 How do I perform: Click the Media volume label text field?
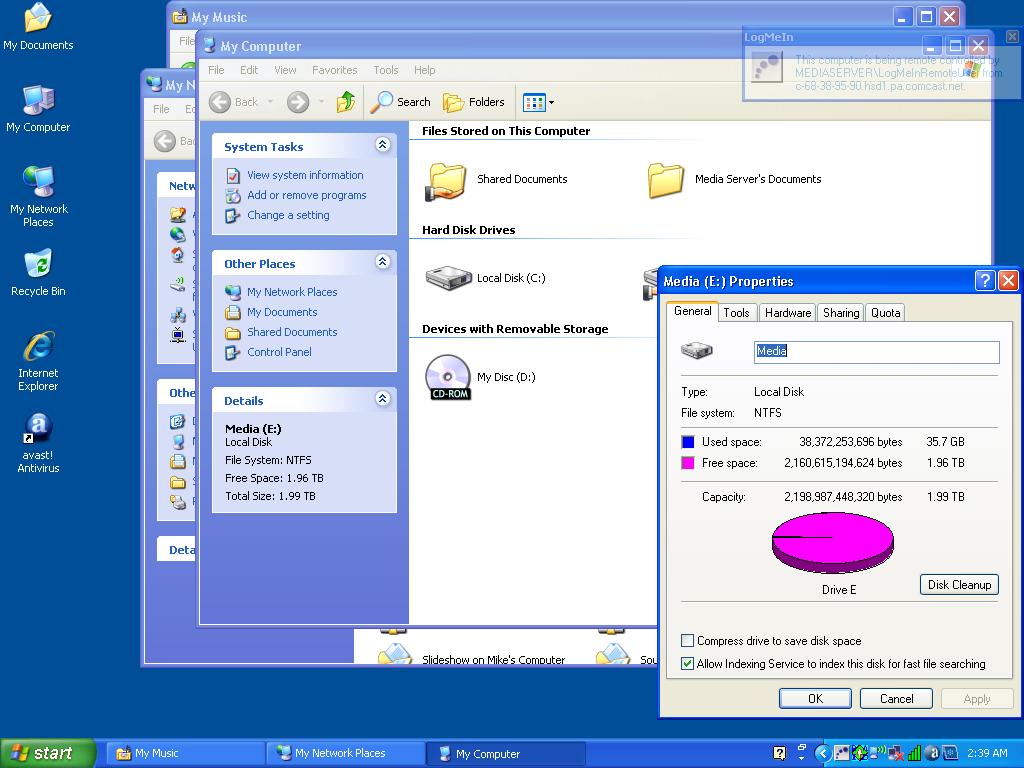(876, 351)
